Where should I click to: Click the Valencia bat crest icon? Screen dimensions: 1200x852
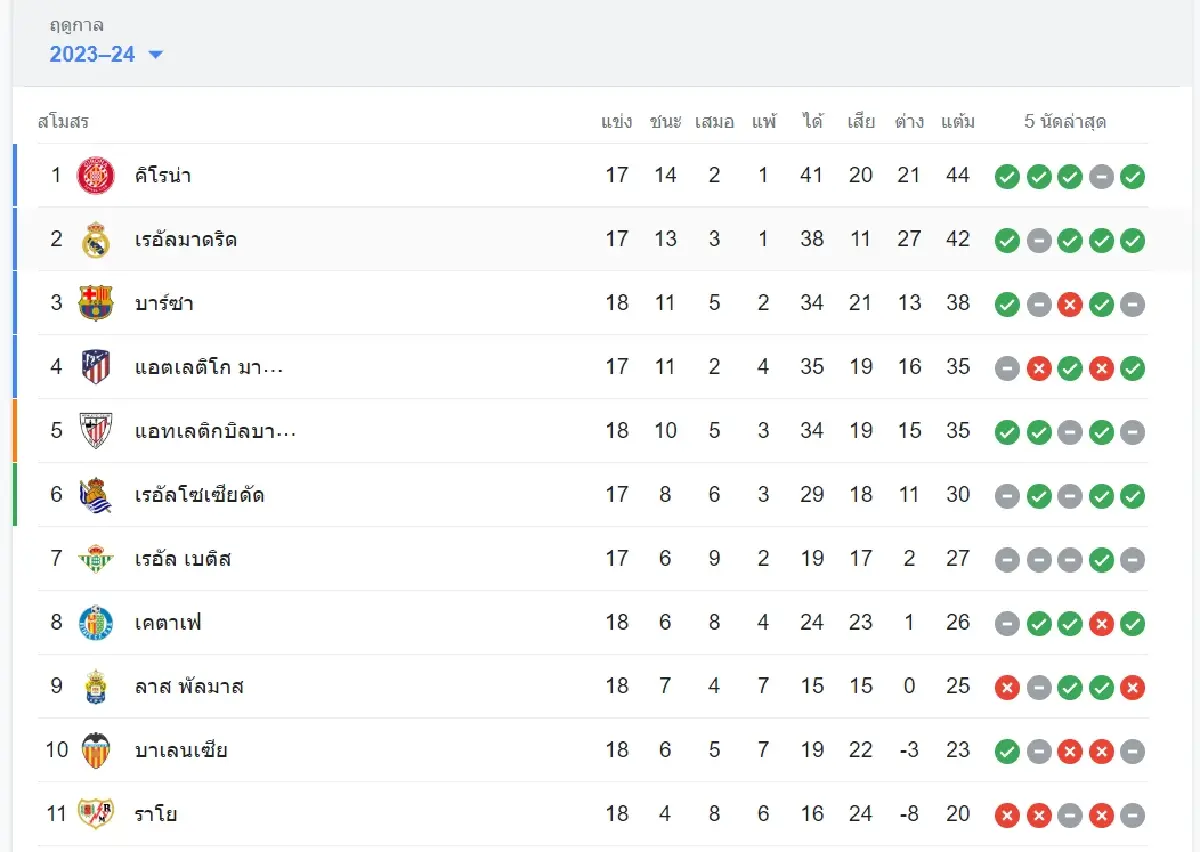click(96, 751)
